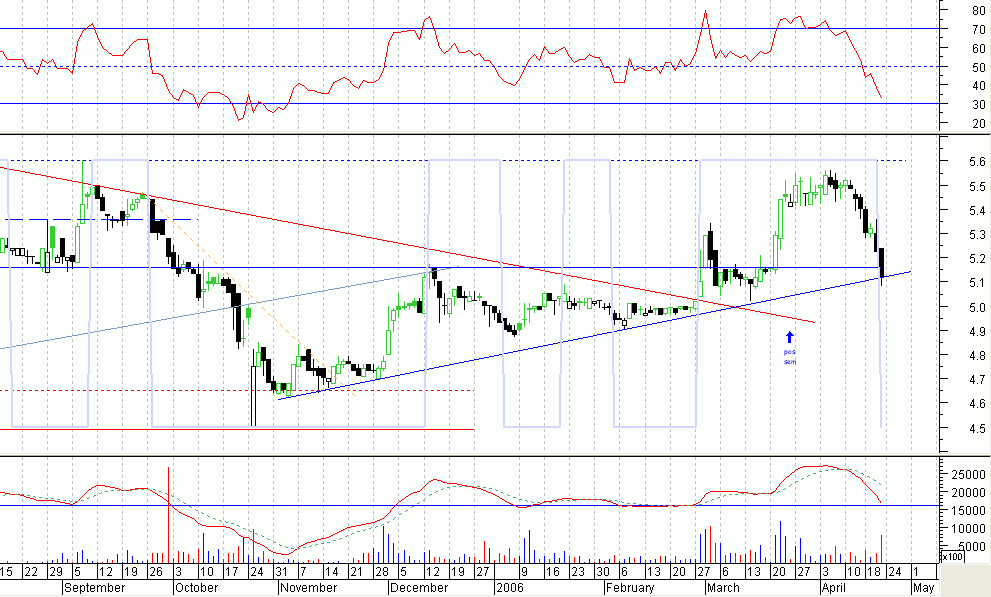Click the 4.5 price axis label

click(978, 428)
